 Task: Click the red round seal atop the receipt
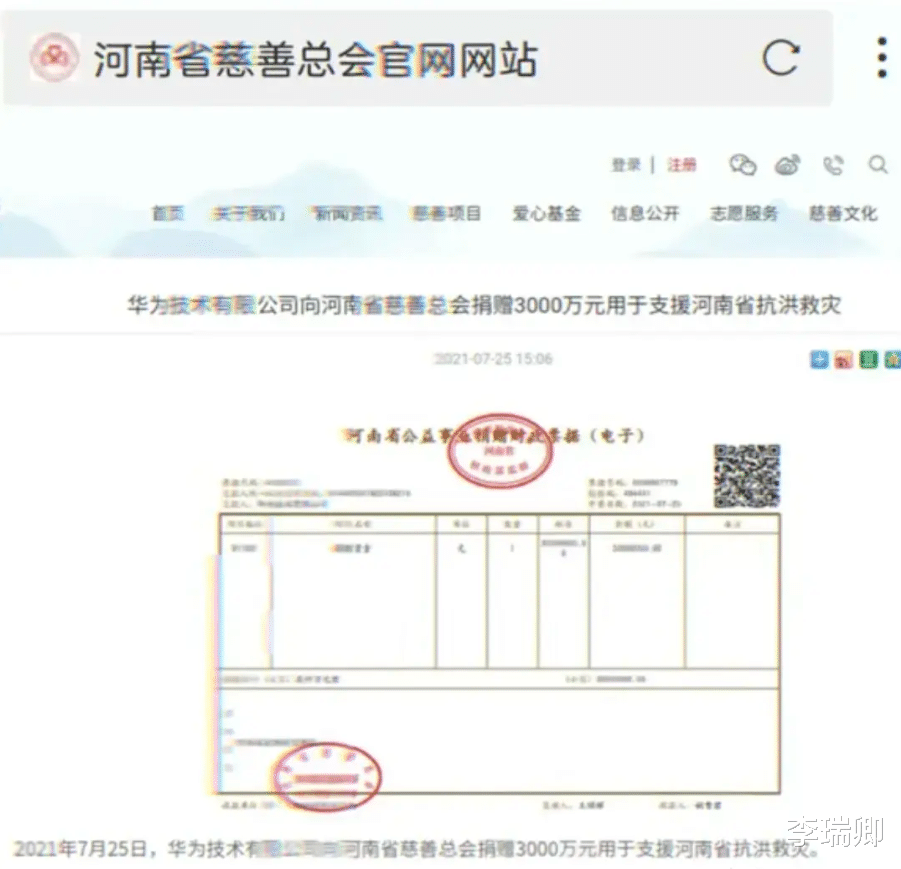pos(499,451)
